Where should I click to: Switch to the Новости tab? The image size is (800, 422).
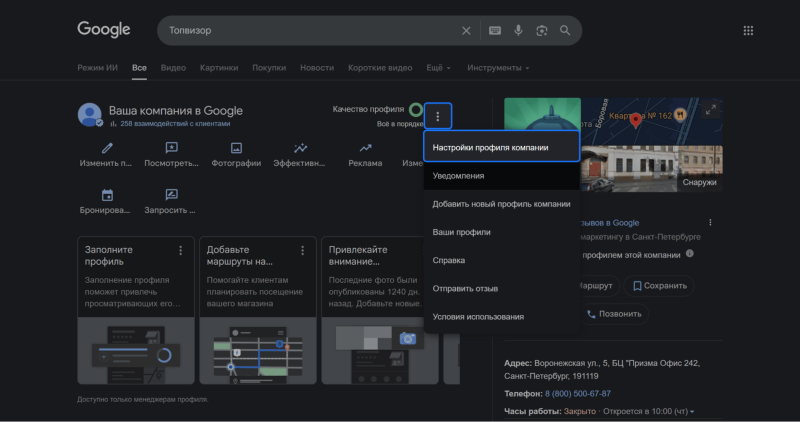(x=317, y=68)
